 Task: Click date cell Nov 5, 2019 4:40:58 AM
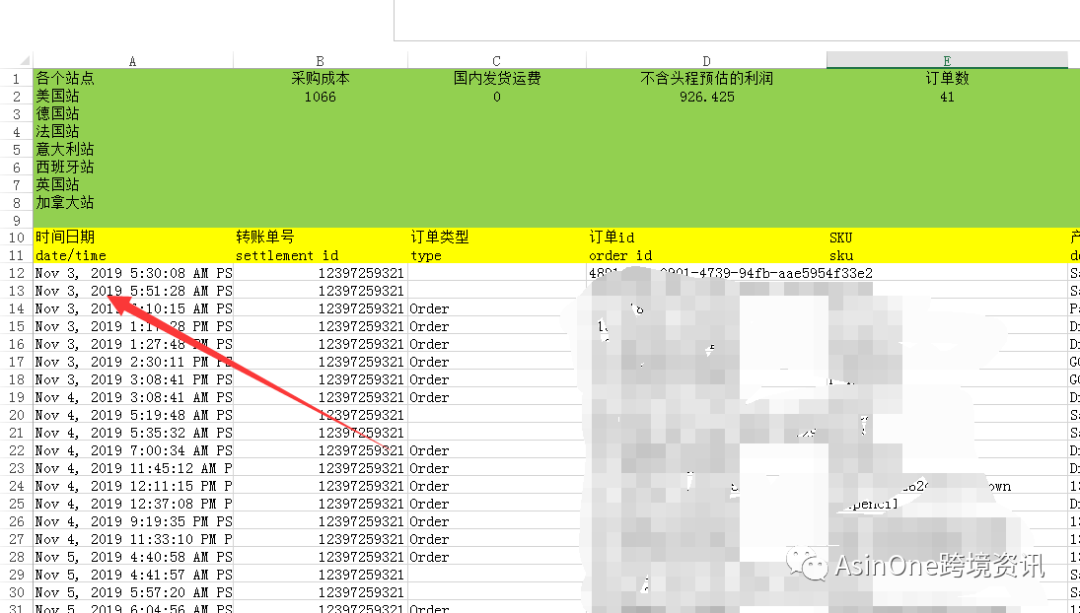coord(133,557)
